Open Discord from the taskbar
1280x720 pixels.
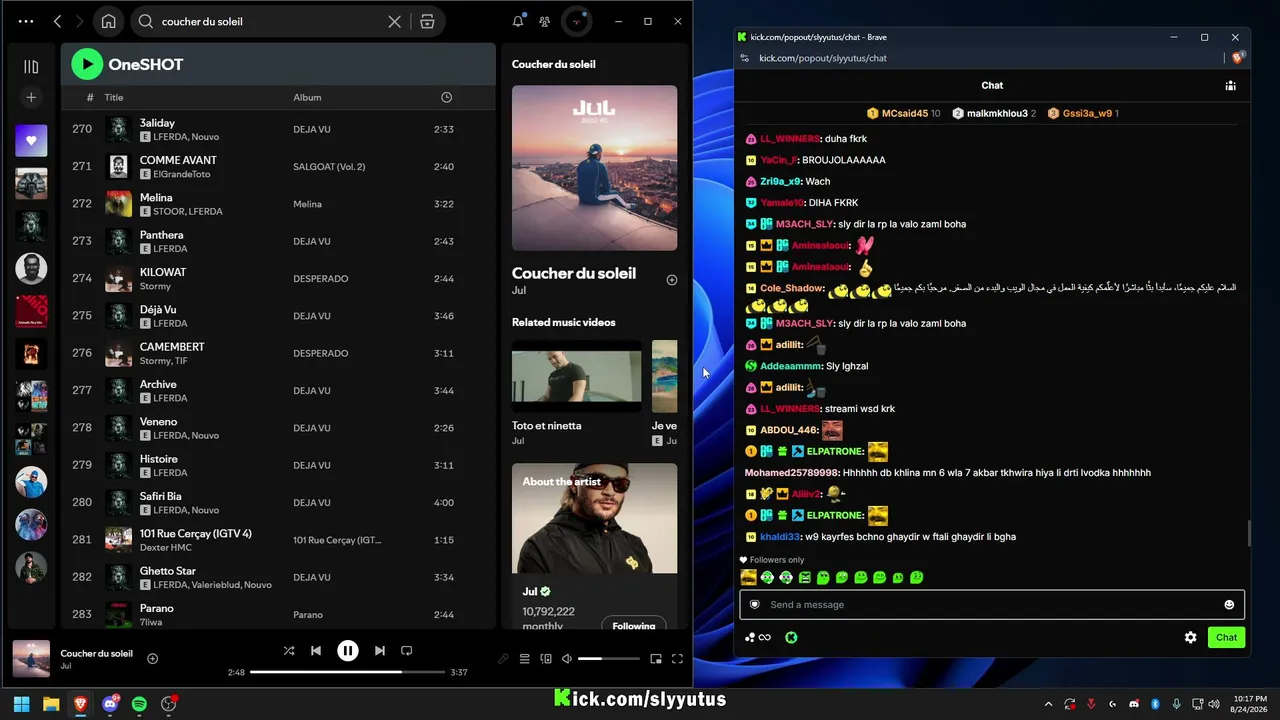(110, 704)
